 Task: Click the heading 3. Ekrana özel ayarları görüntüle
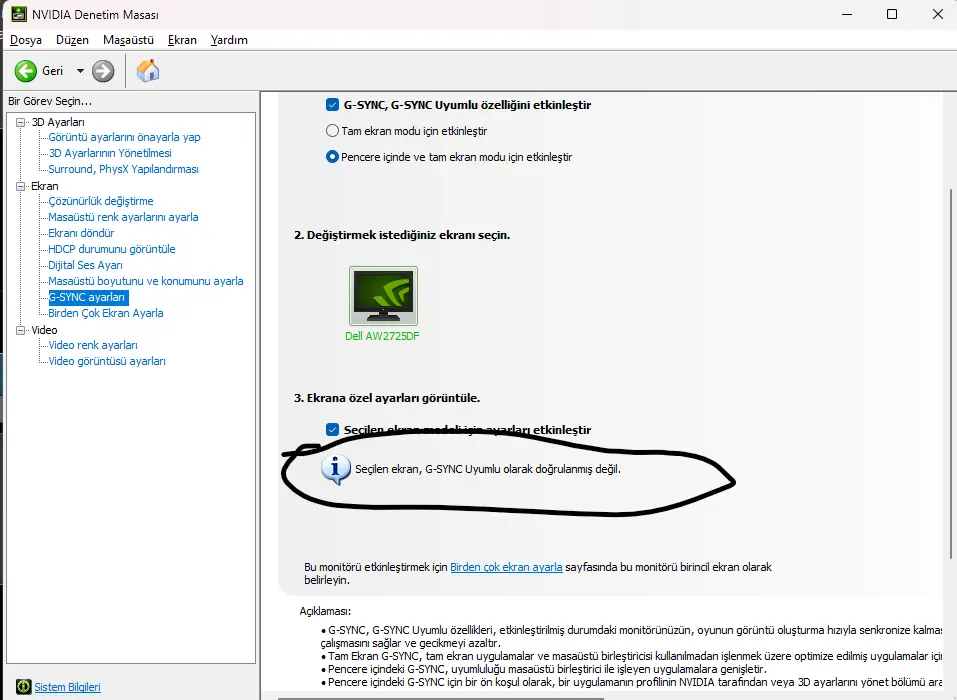tap(387, 398)
